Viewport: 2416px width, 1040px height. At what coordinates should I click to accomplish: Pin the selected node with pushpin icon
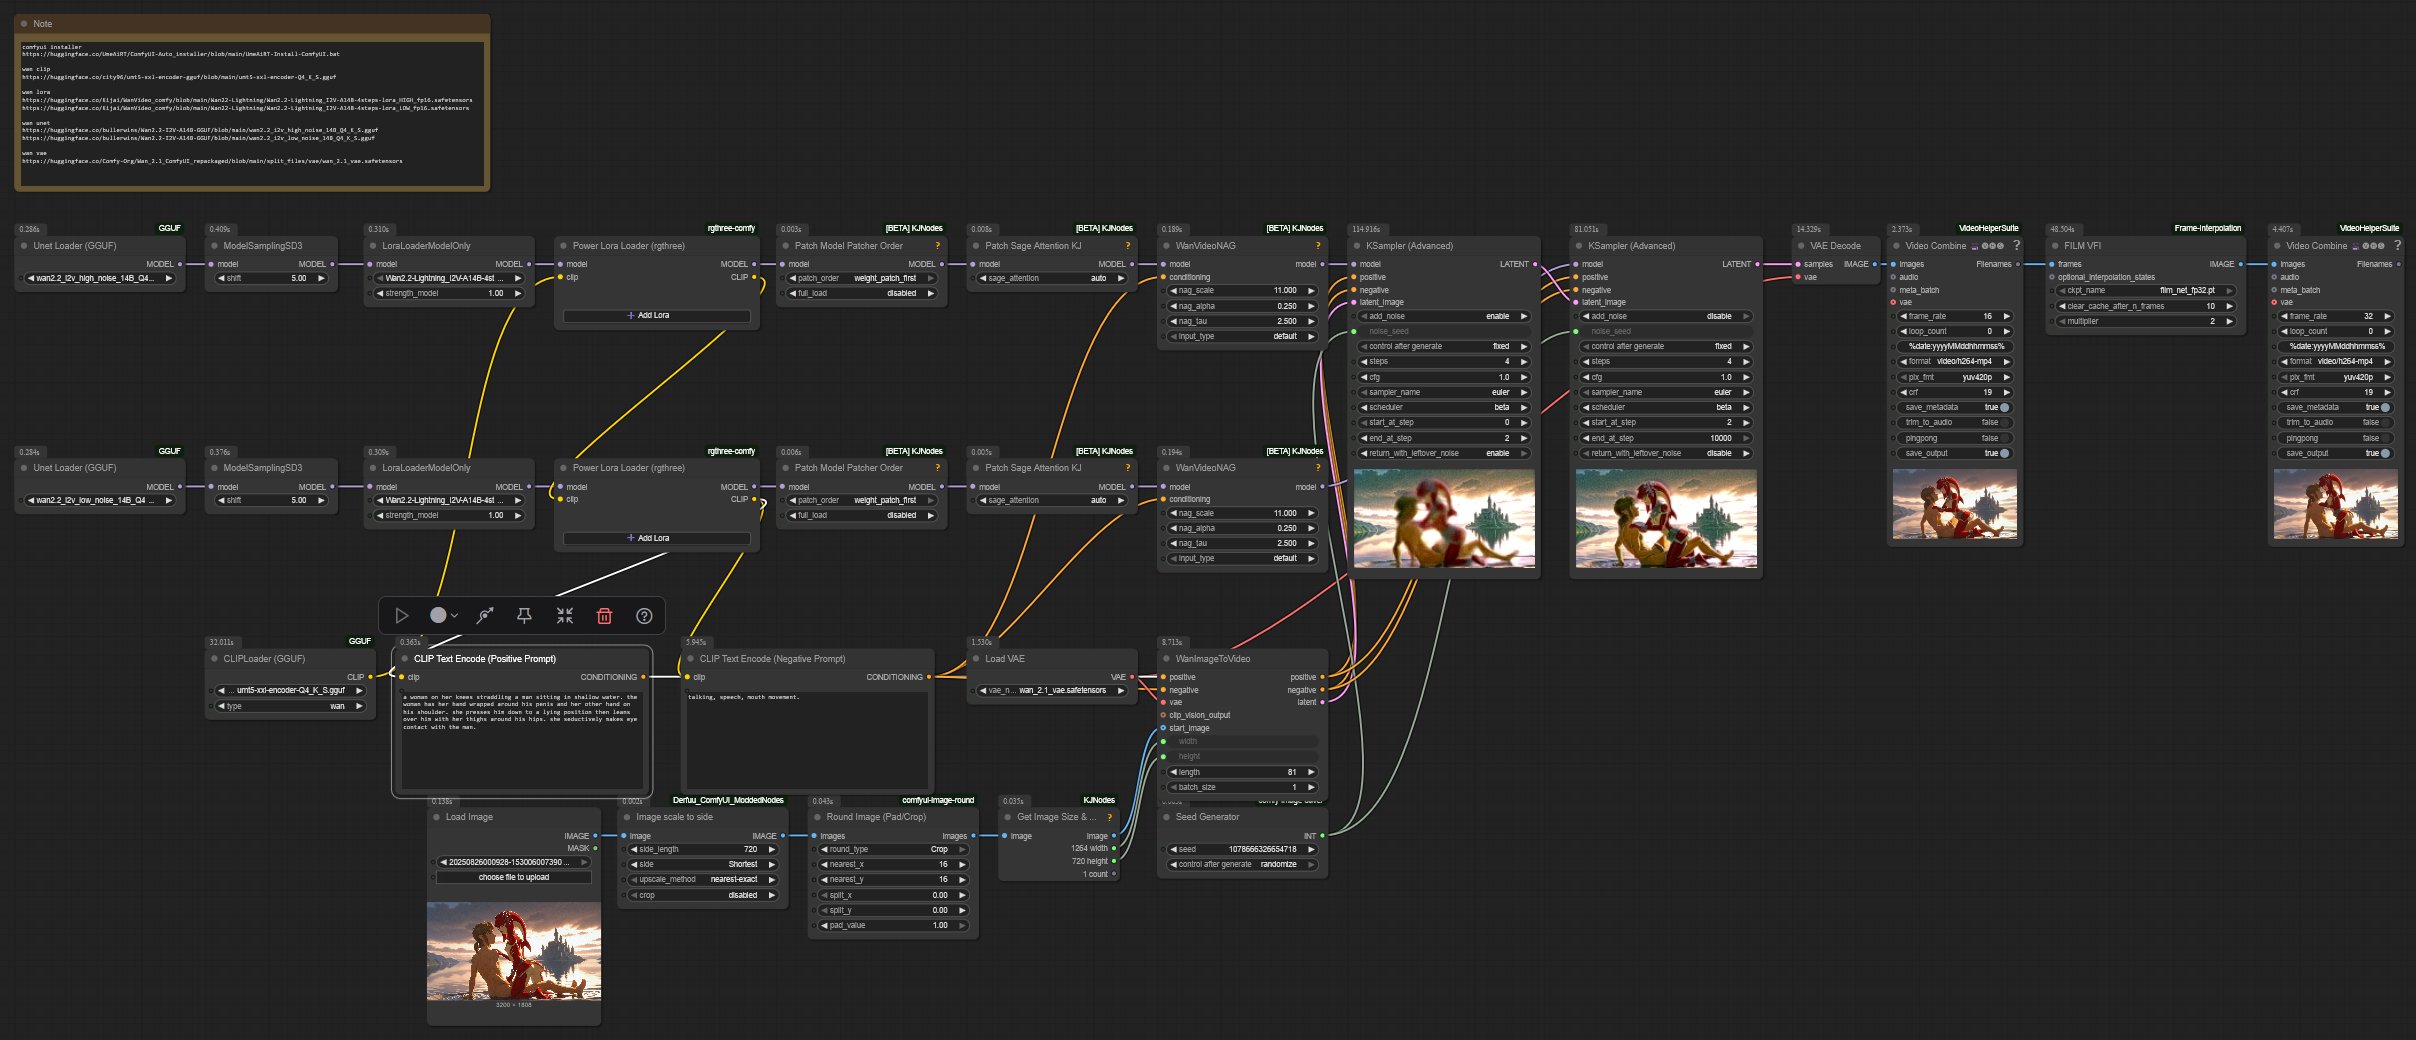524,616
